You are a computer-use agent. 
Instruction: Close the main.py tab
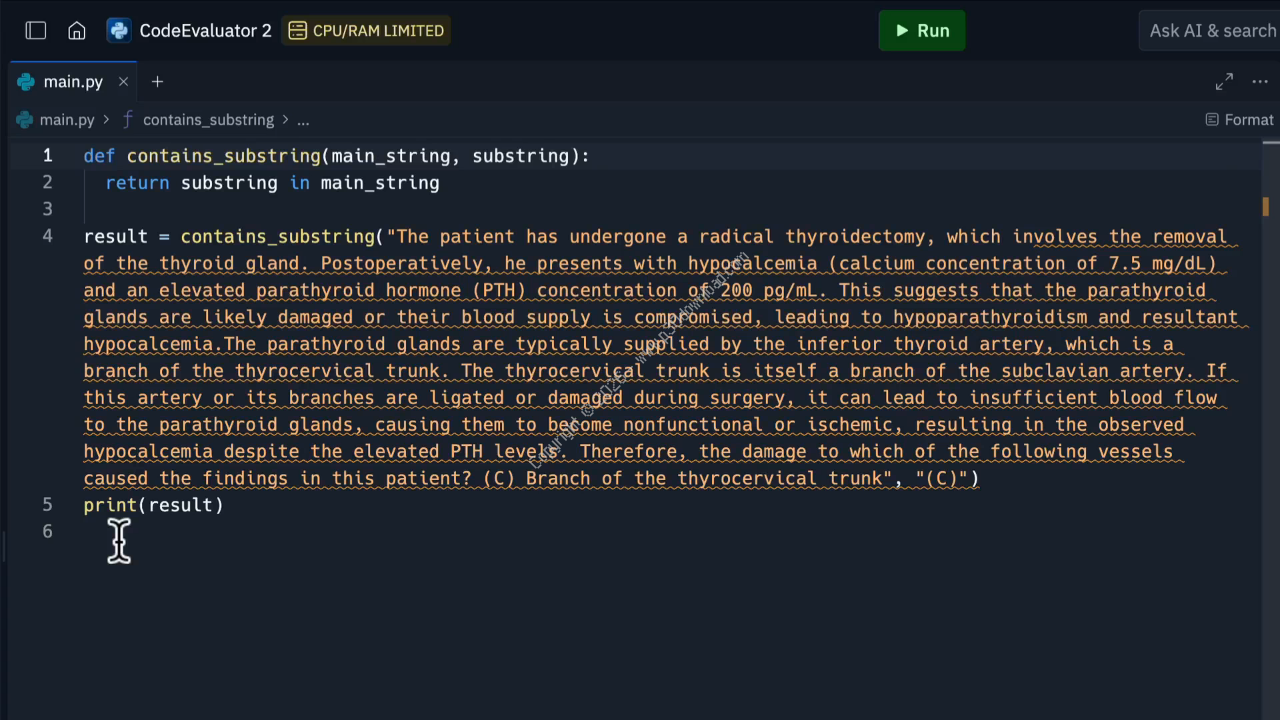tap(123, 82)
